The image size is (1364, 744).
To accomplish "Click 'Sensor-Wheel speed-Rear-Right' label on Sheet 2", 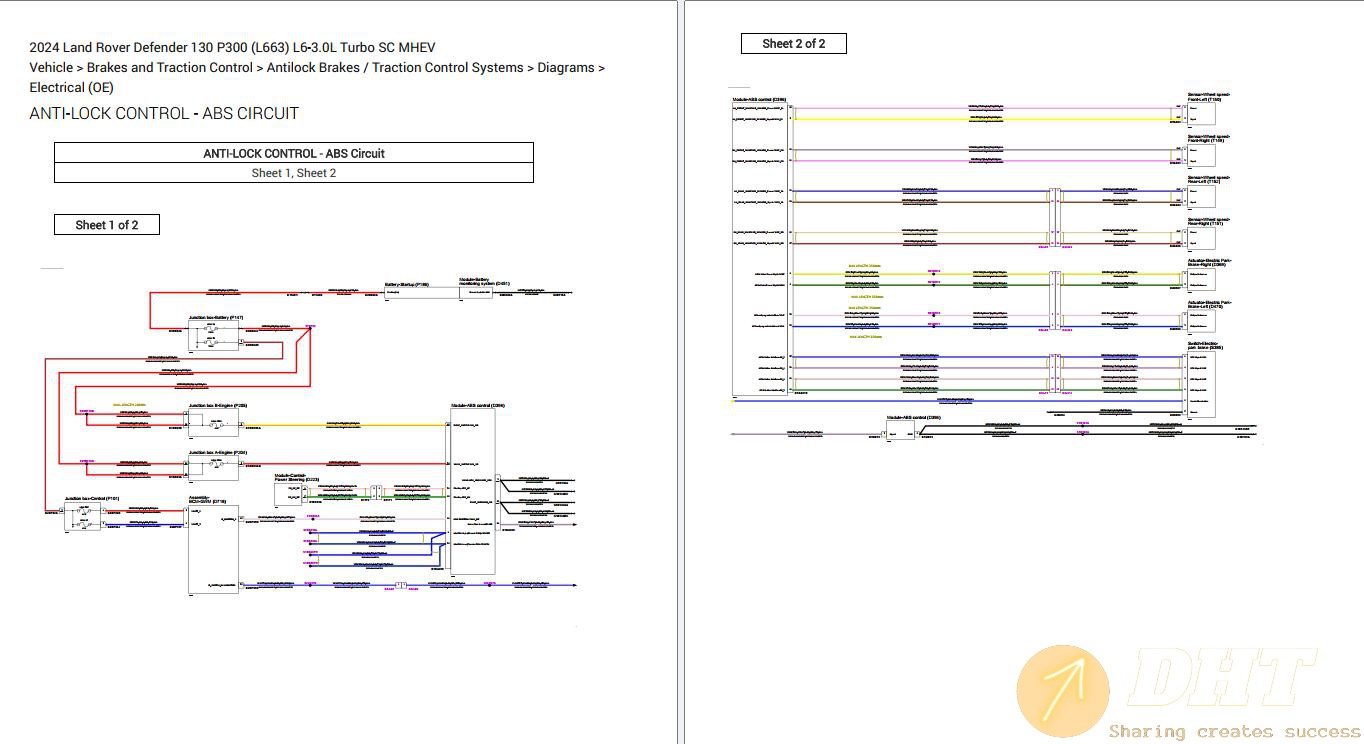I will pos(1209,222).
